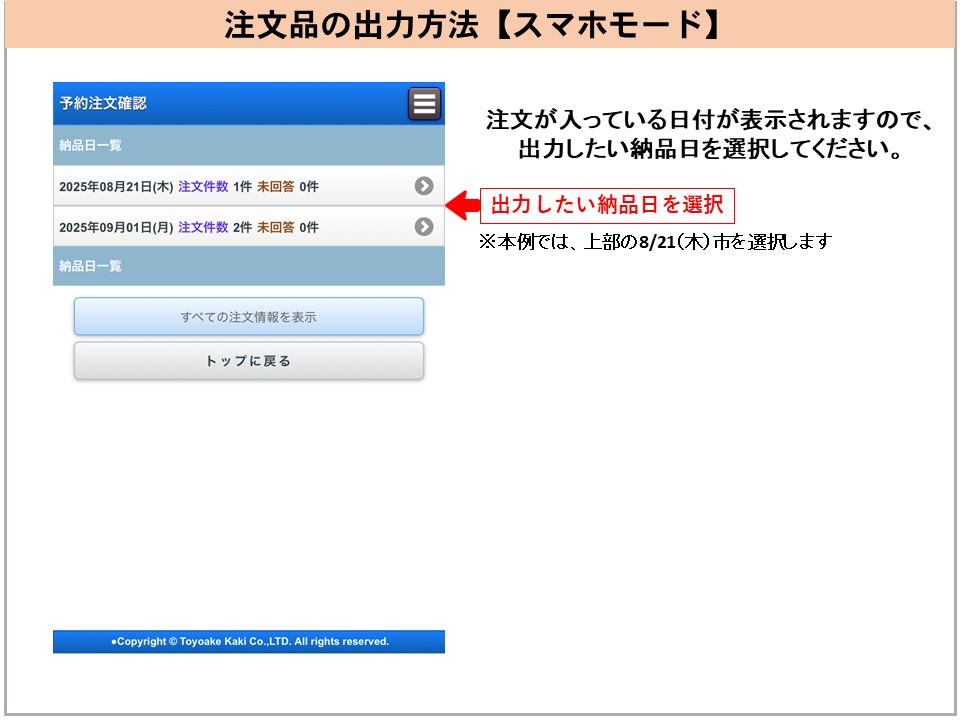Click 注文件数 label in the 09月01日 row

[203, 228]
